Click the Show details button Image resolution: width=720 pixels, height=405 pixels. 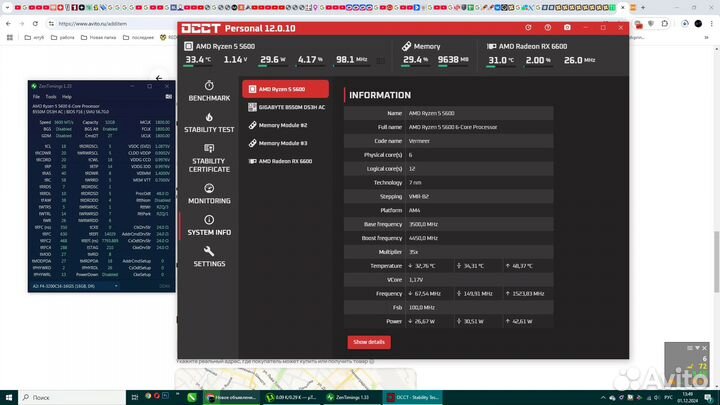(x=369, y=342)
